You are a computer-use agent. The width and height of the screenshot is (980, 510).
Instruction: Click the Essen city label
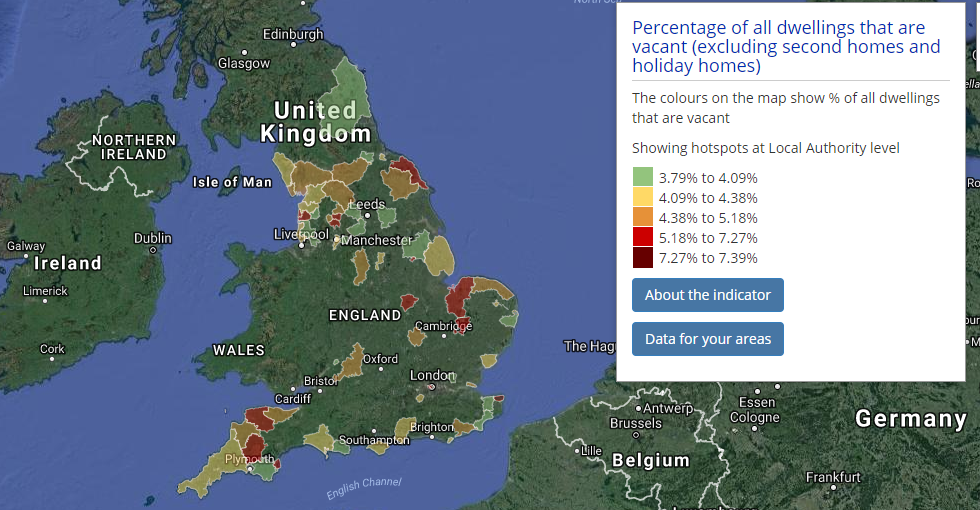(x=757, y=402)
